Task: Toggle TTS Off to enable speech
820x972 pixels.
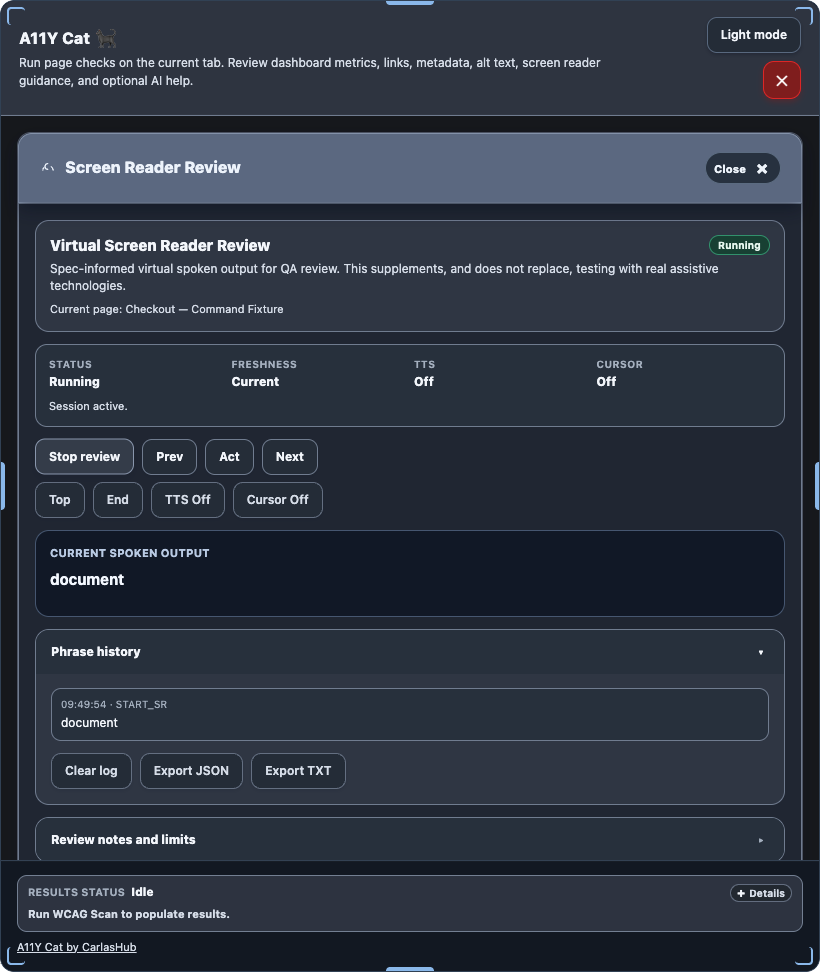Action: [187, 499]
